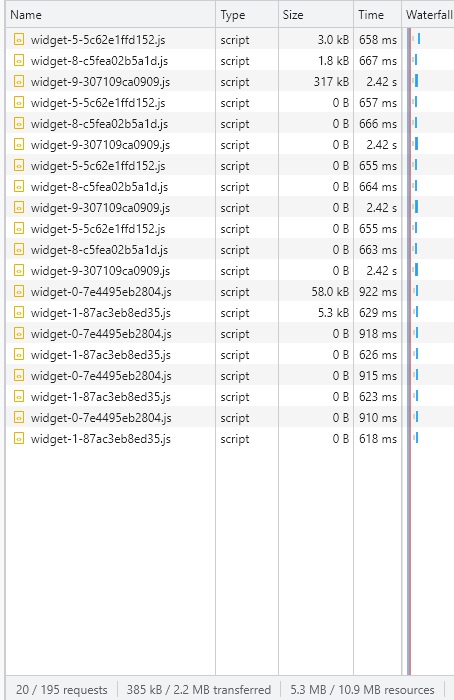454x700 pixels.
Task: Click the file icon of the widget-0 row timed 918 ms
Action: 19,333
